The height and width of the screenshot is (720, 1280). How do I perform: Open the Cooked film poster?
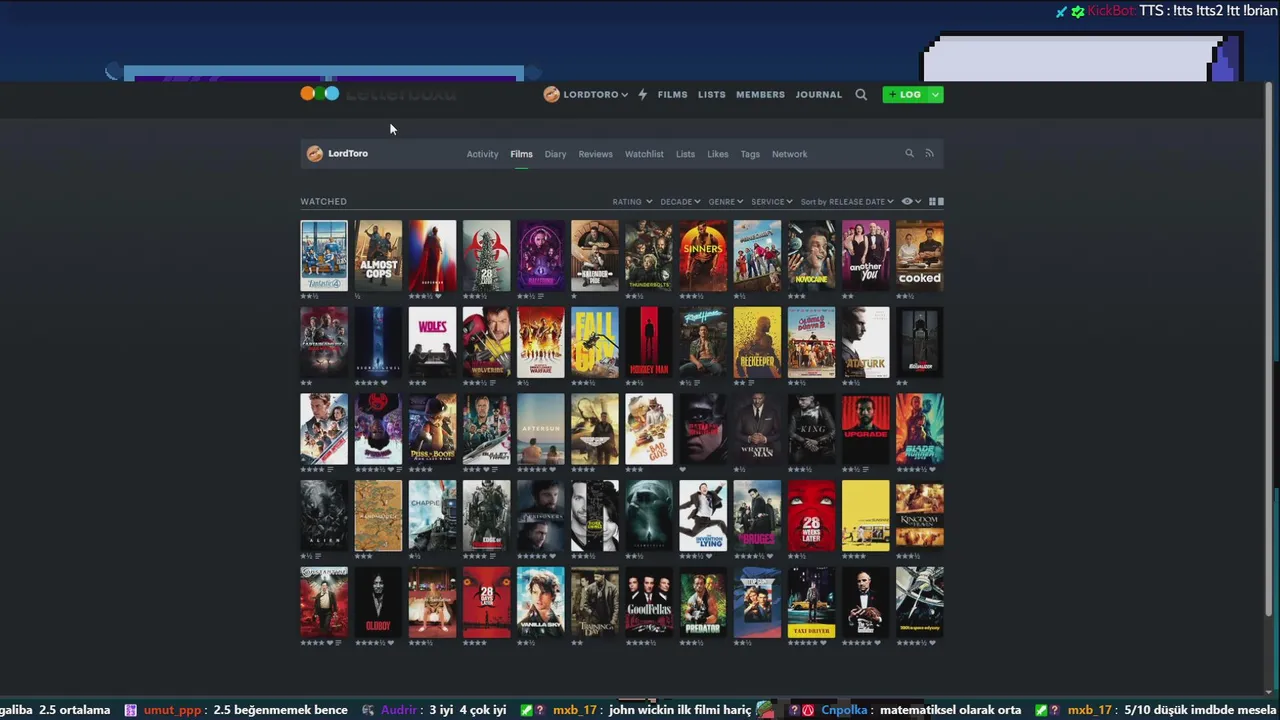[920, 255]
